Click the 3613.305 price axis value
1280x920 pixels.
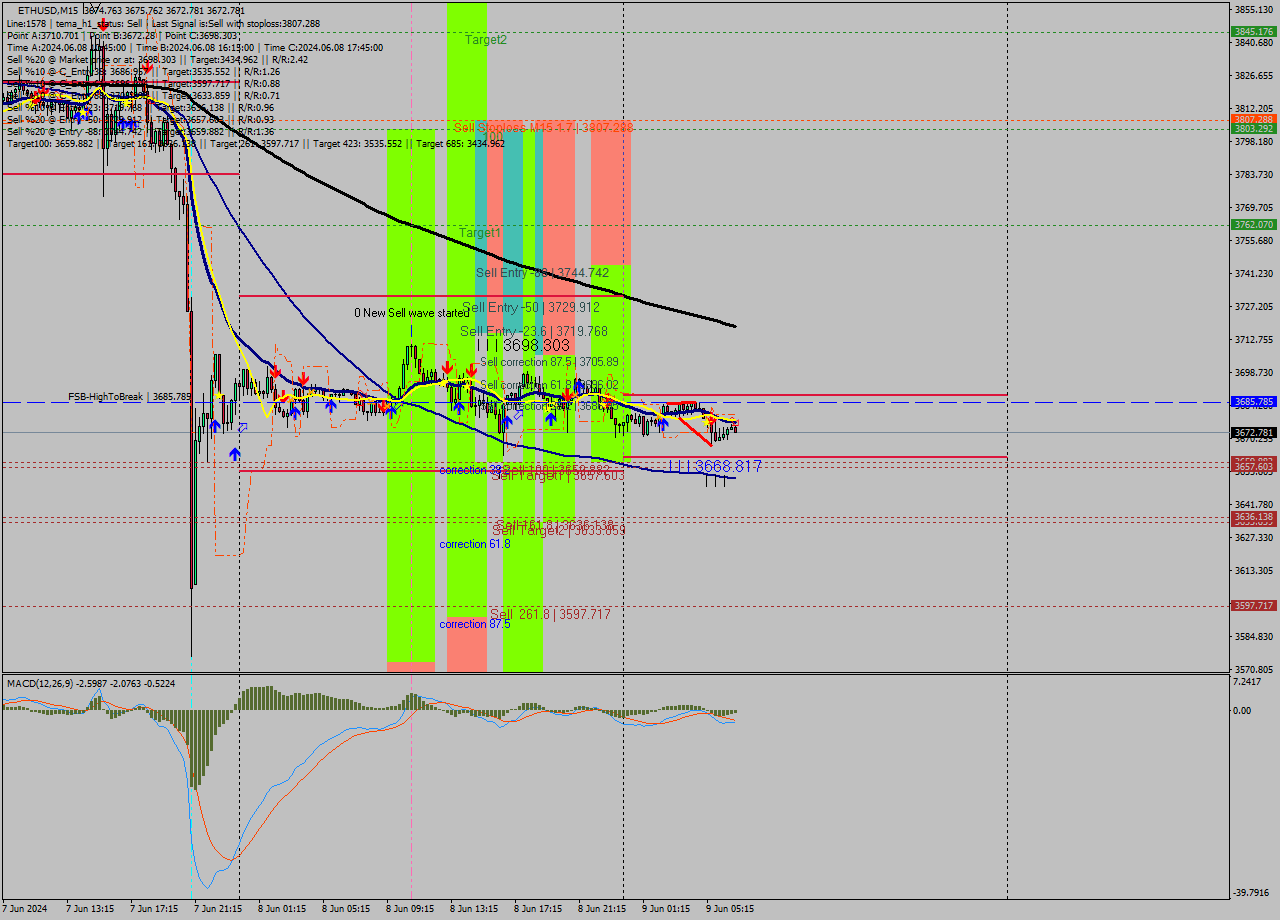1253,570
